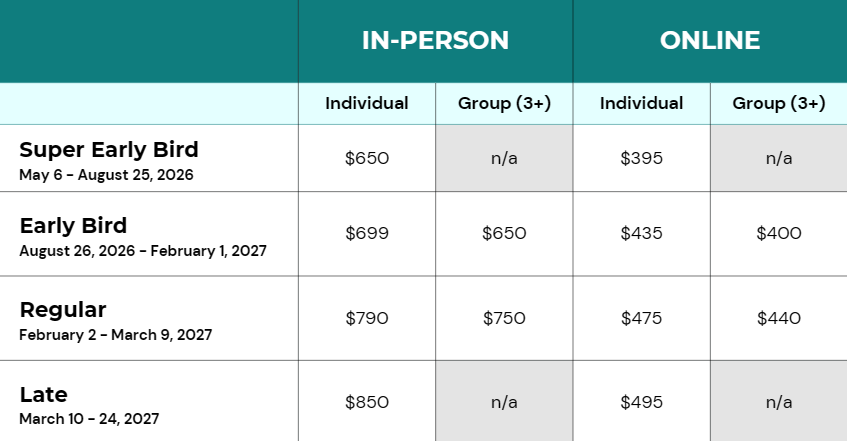Screen dimensions: 847x441
Task: Select the Super Early Bird row label
Action: click(109, 150)
